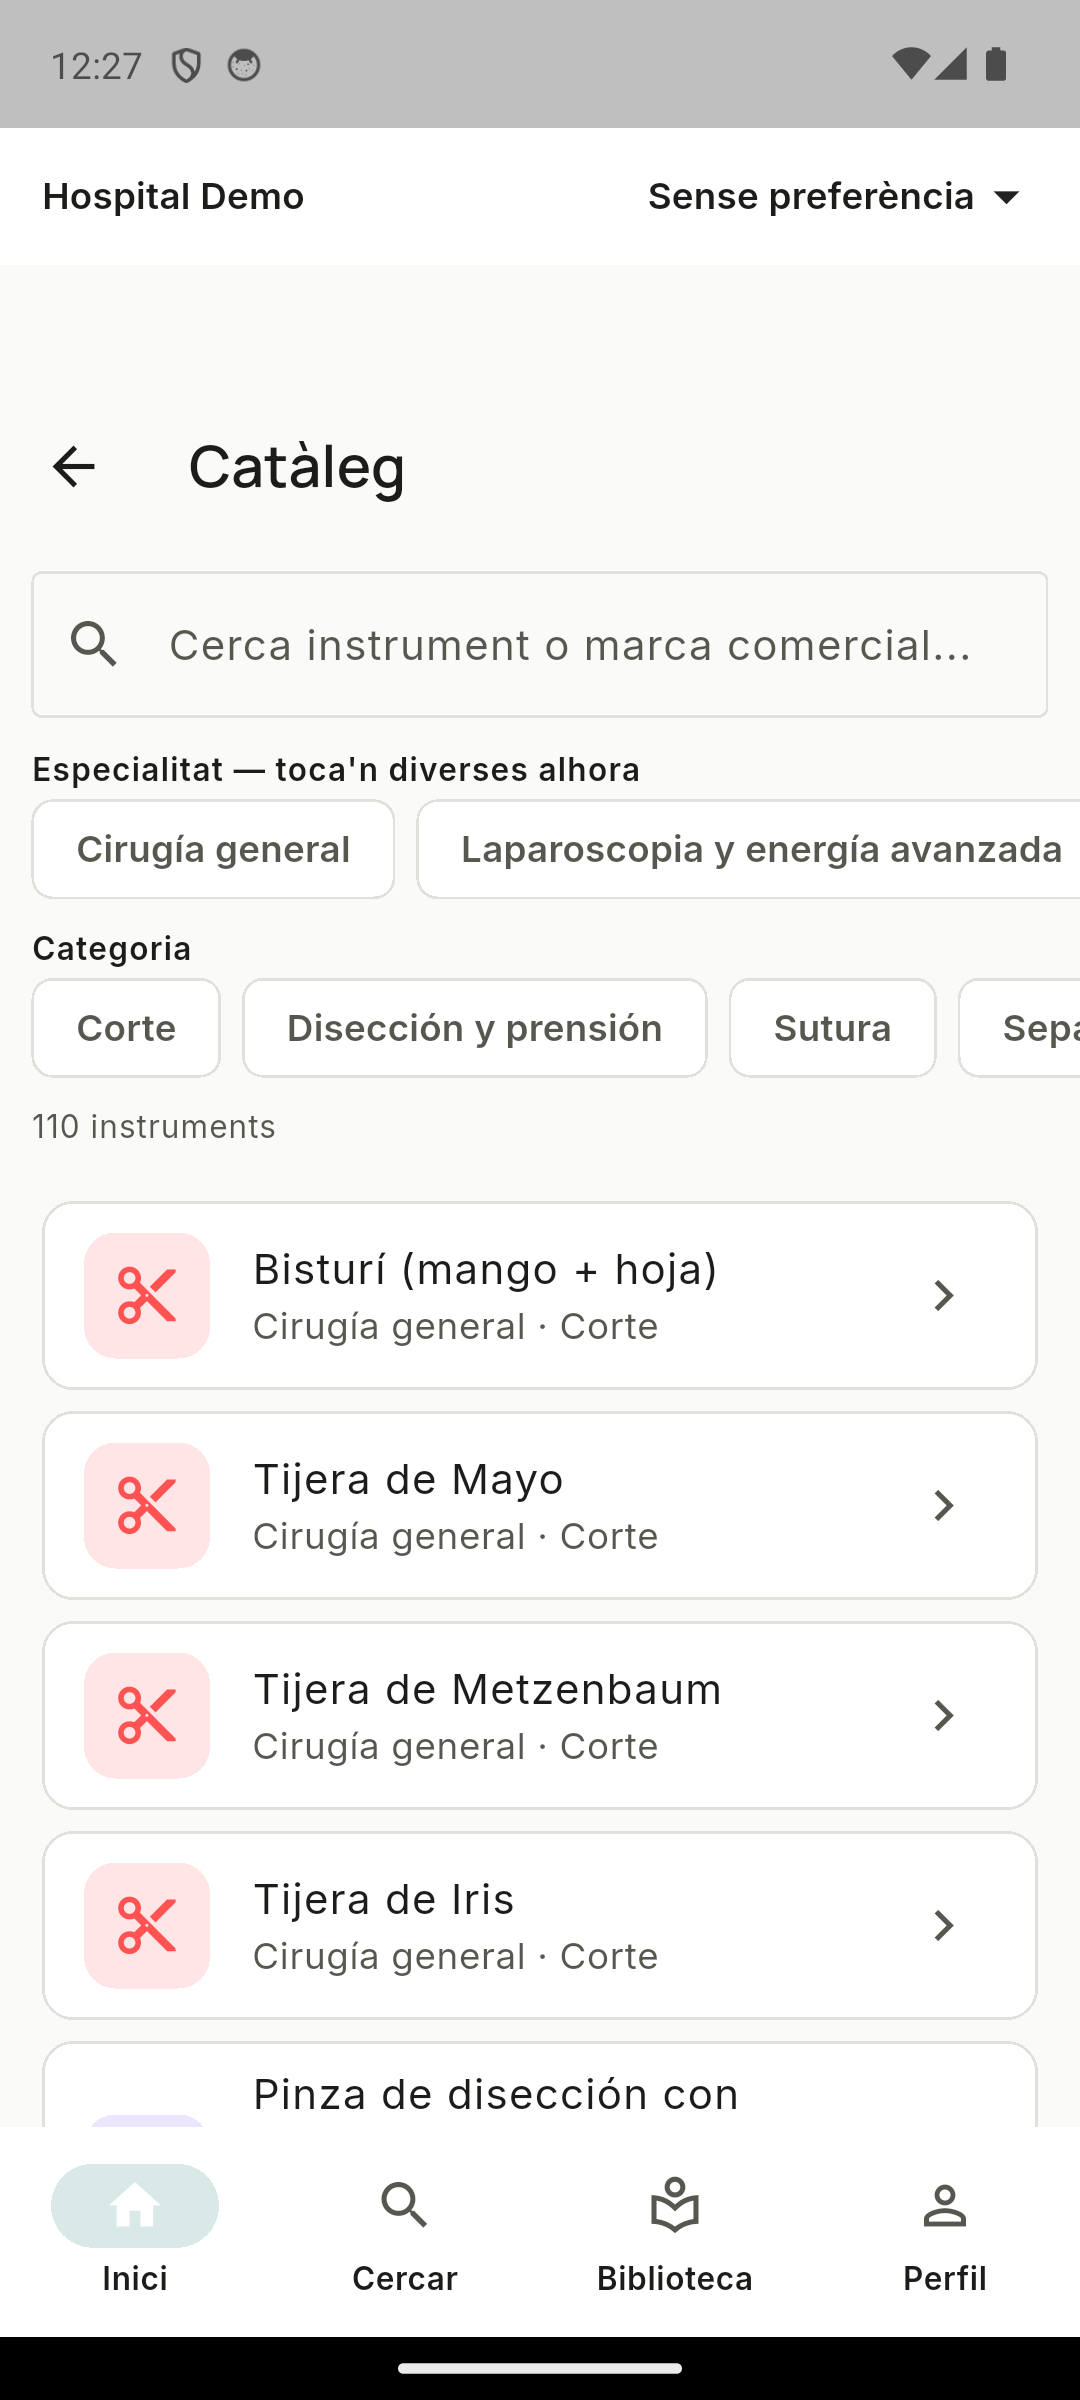1080x2400 pixels.
Task: Switch to the Cercar tab
Action: pos(405,2234)
